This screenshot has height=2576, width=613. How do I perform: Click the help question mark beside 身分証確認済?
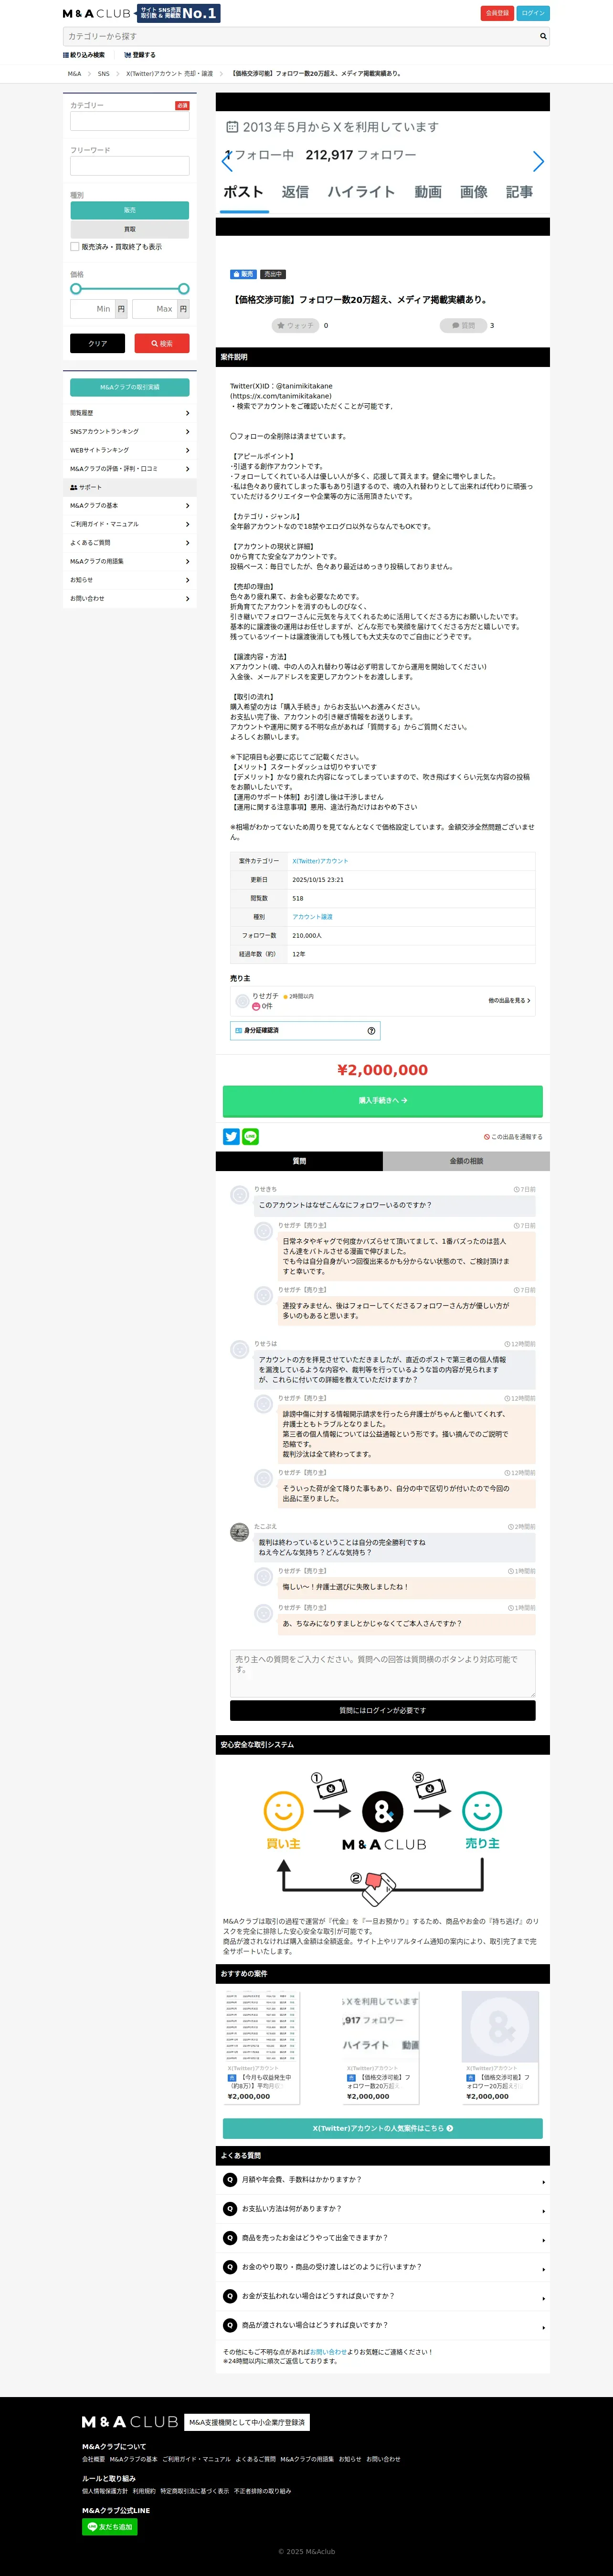click(371, 1030)
